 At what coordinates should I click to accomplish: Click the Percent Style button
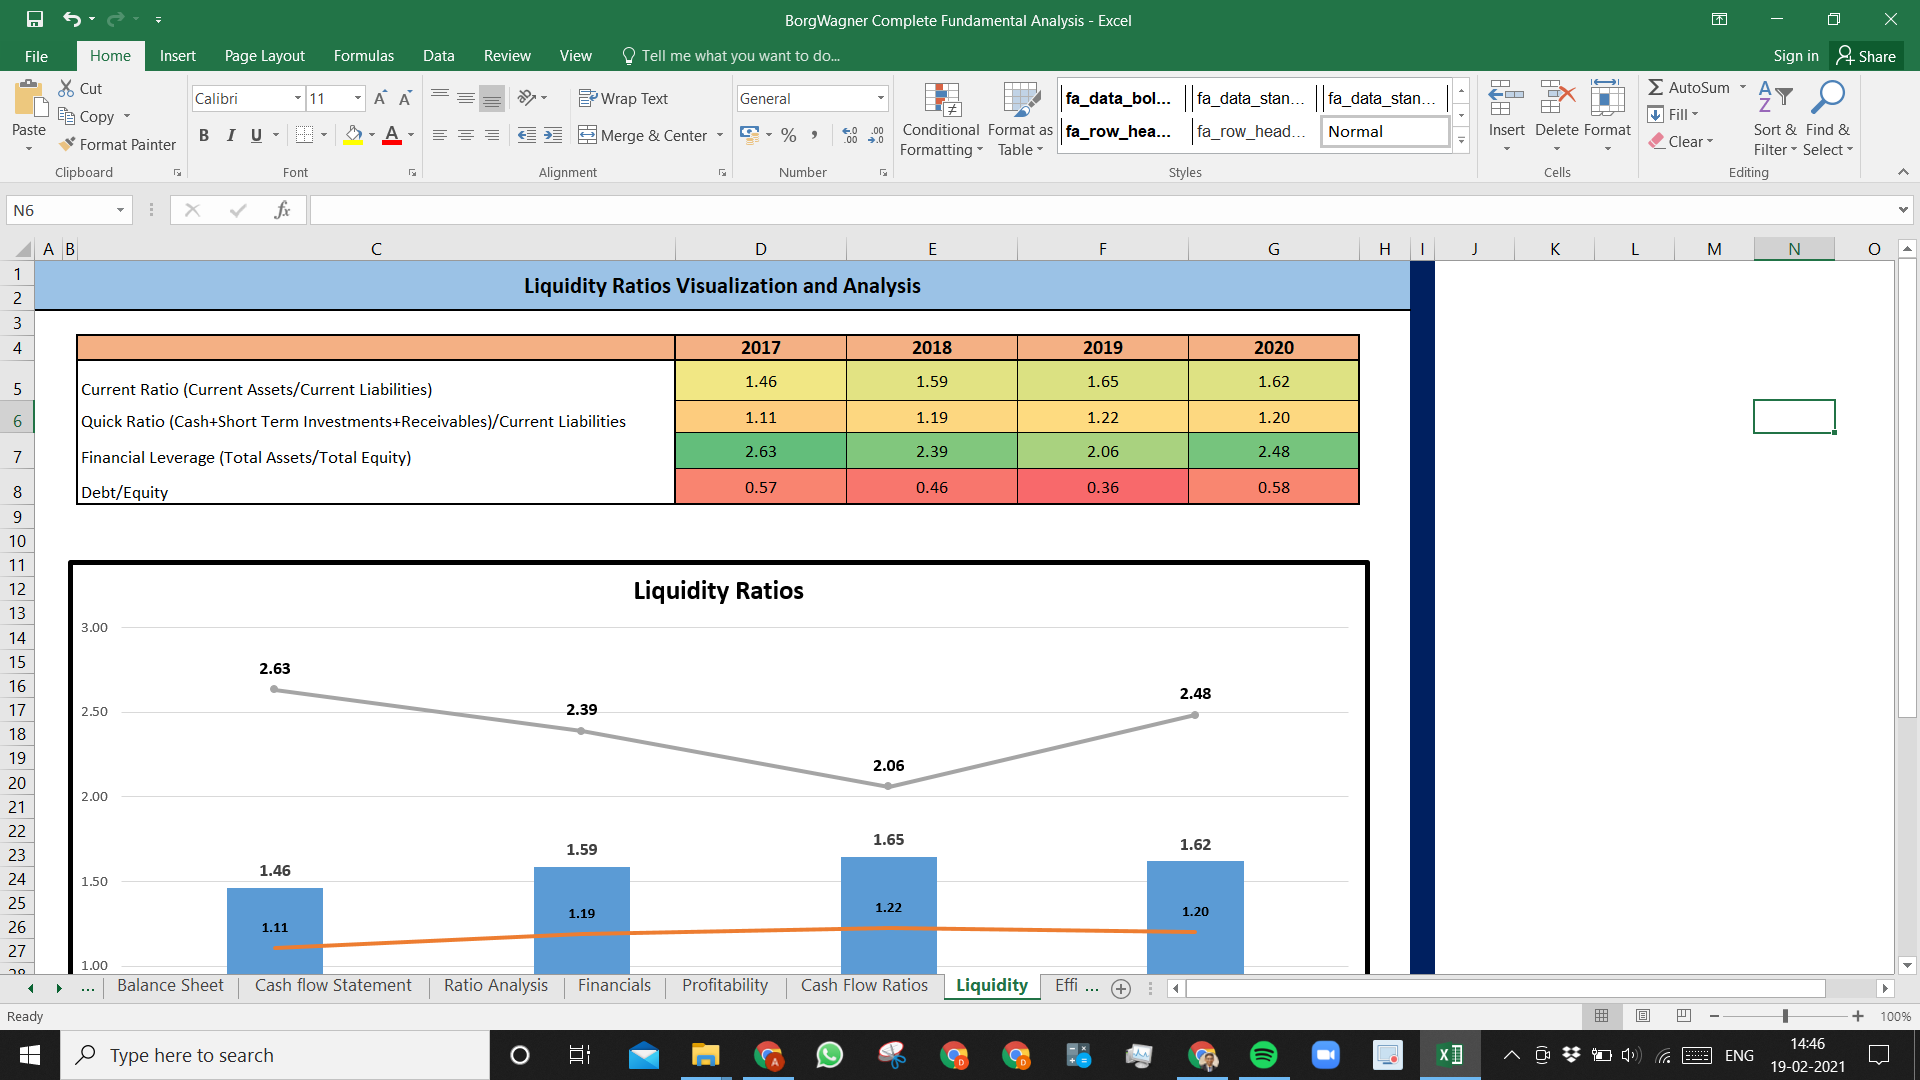[789, 135]
